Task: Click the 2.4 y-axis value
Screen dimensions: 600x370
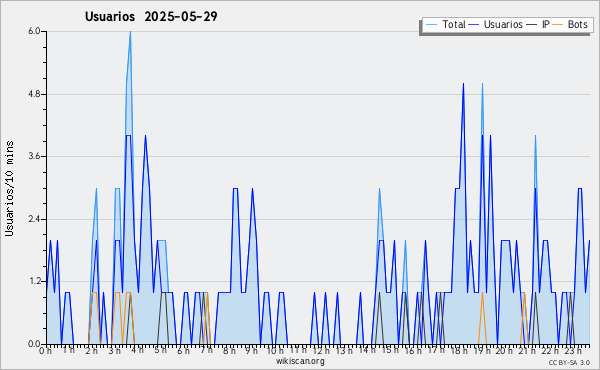Action: click(x=34, y=219)
